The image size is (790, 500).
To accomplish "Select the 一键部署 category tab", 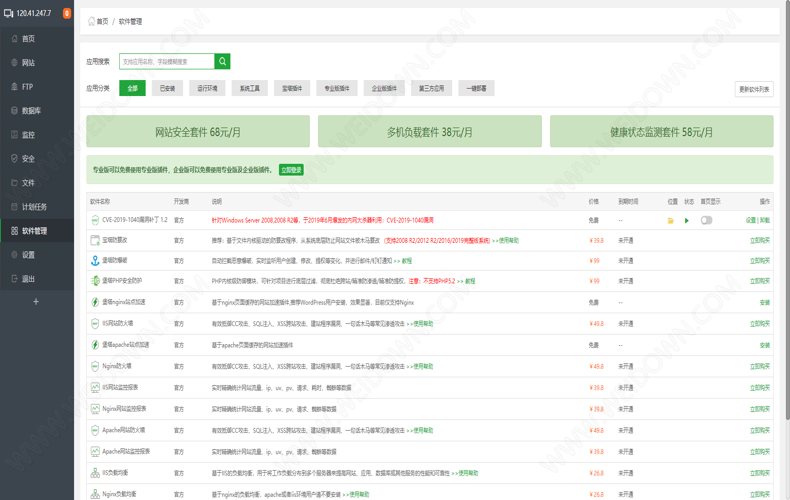I will (476, 88).
